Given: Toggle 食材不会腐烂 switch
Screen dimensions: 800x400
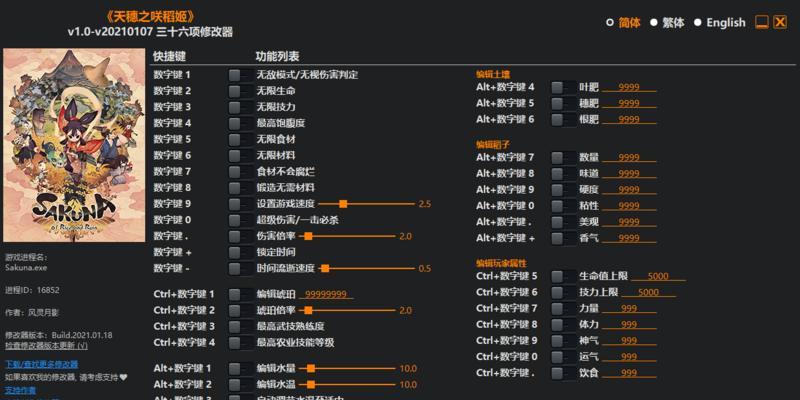Looking at the screenshot, I should 240,171.
